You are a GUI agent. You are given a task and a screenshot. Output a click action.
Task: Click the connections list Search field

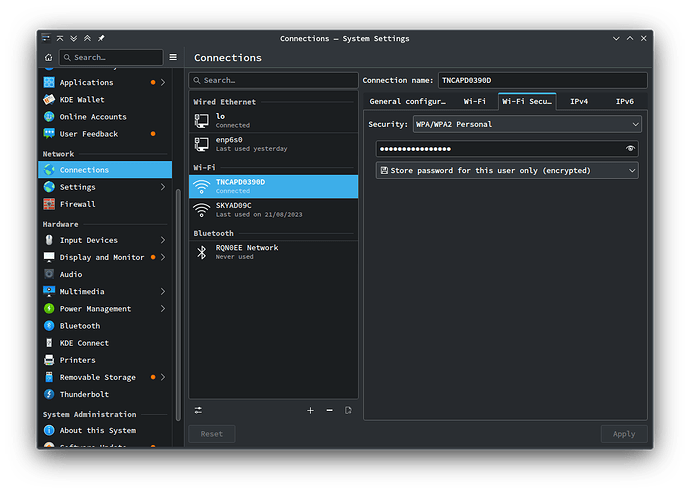tap(274, 81)
